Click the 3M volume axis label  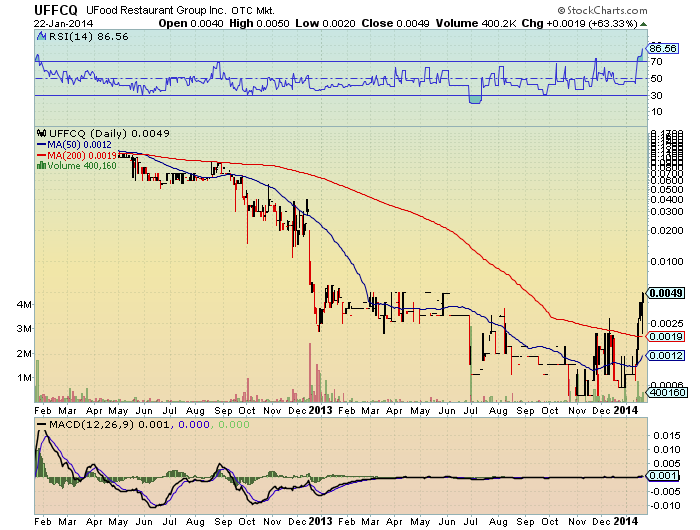25,329
